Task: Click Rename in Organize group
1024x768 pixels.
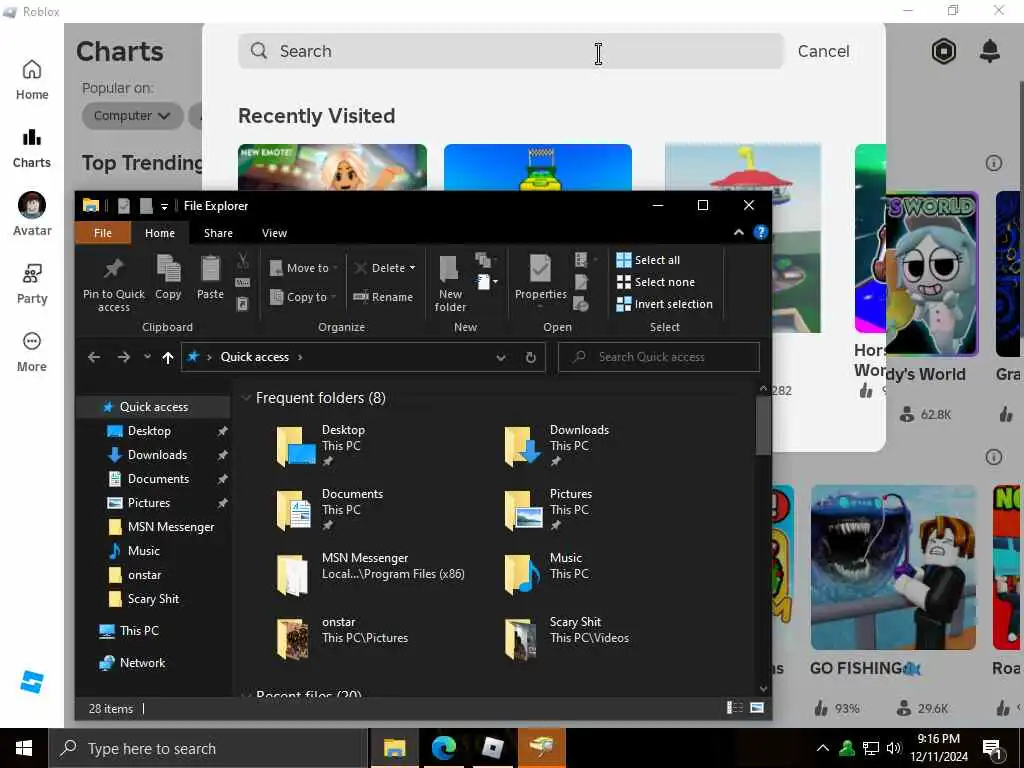Action: pyautogui.click(x=383, y=296)
